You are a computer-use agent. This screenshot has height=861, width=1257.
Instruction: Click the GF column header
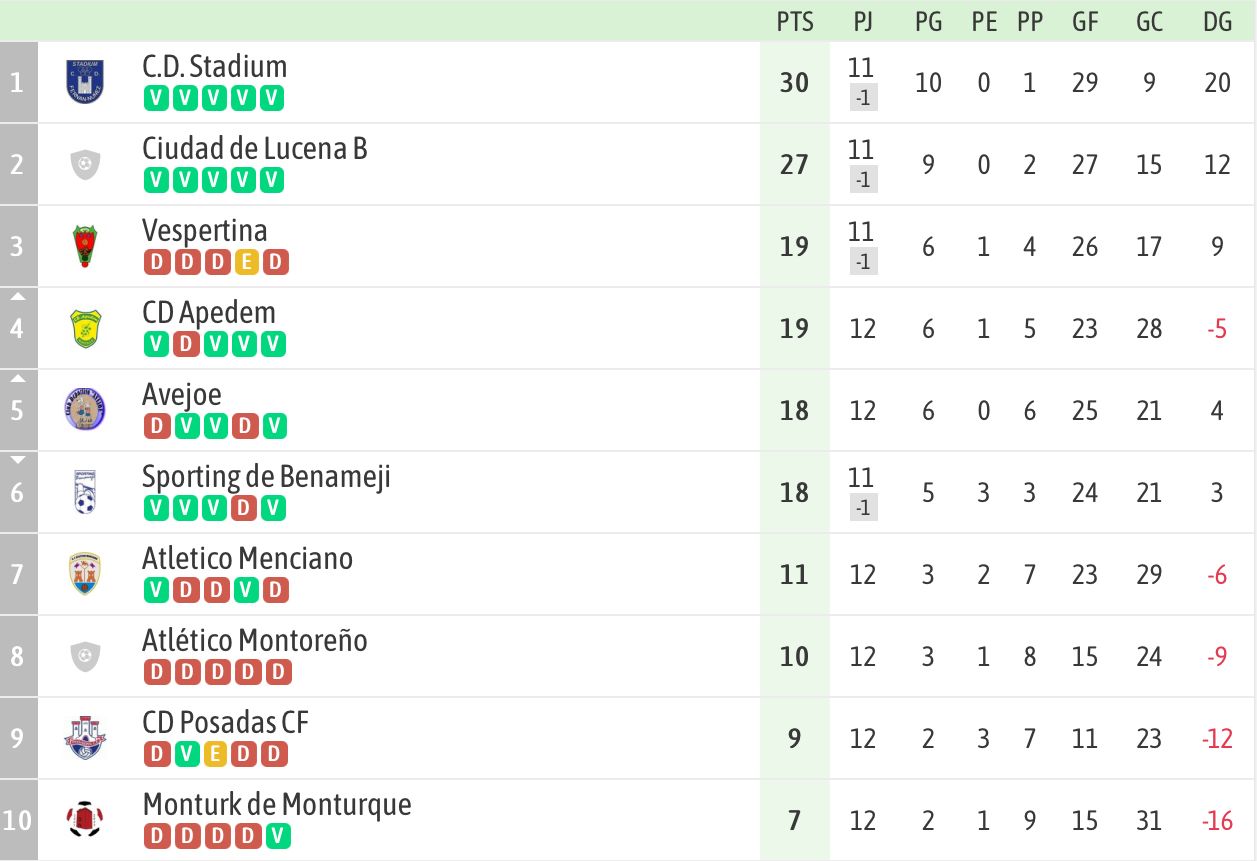[x=1085, y=22]
